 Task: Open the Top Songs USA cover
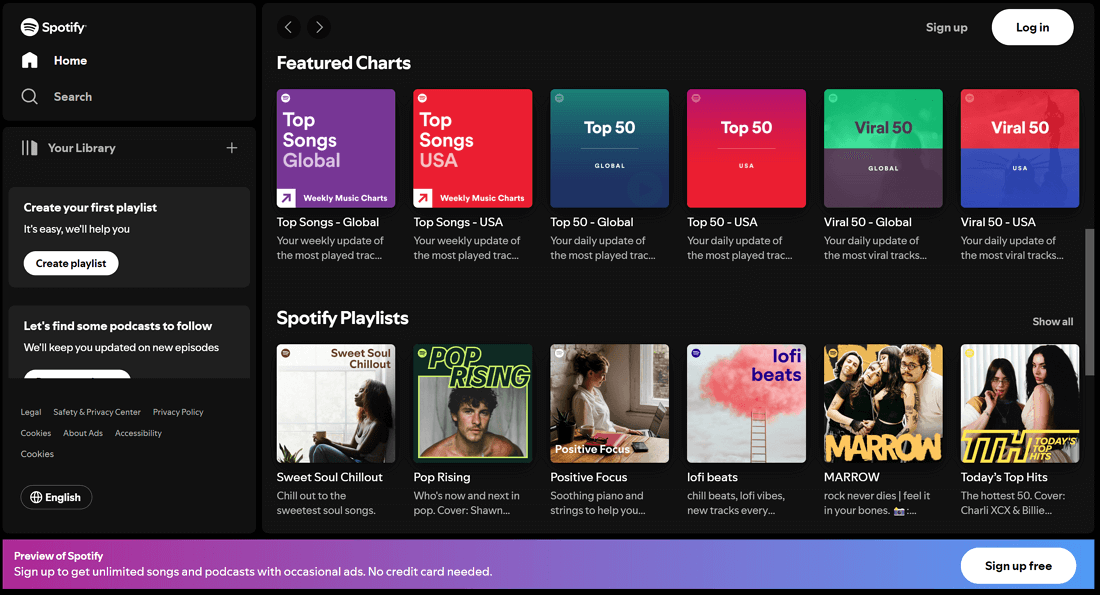[473, 148]
